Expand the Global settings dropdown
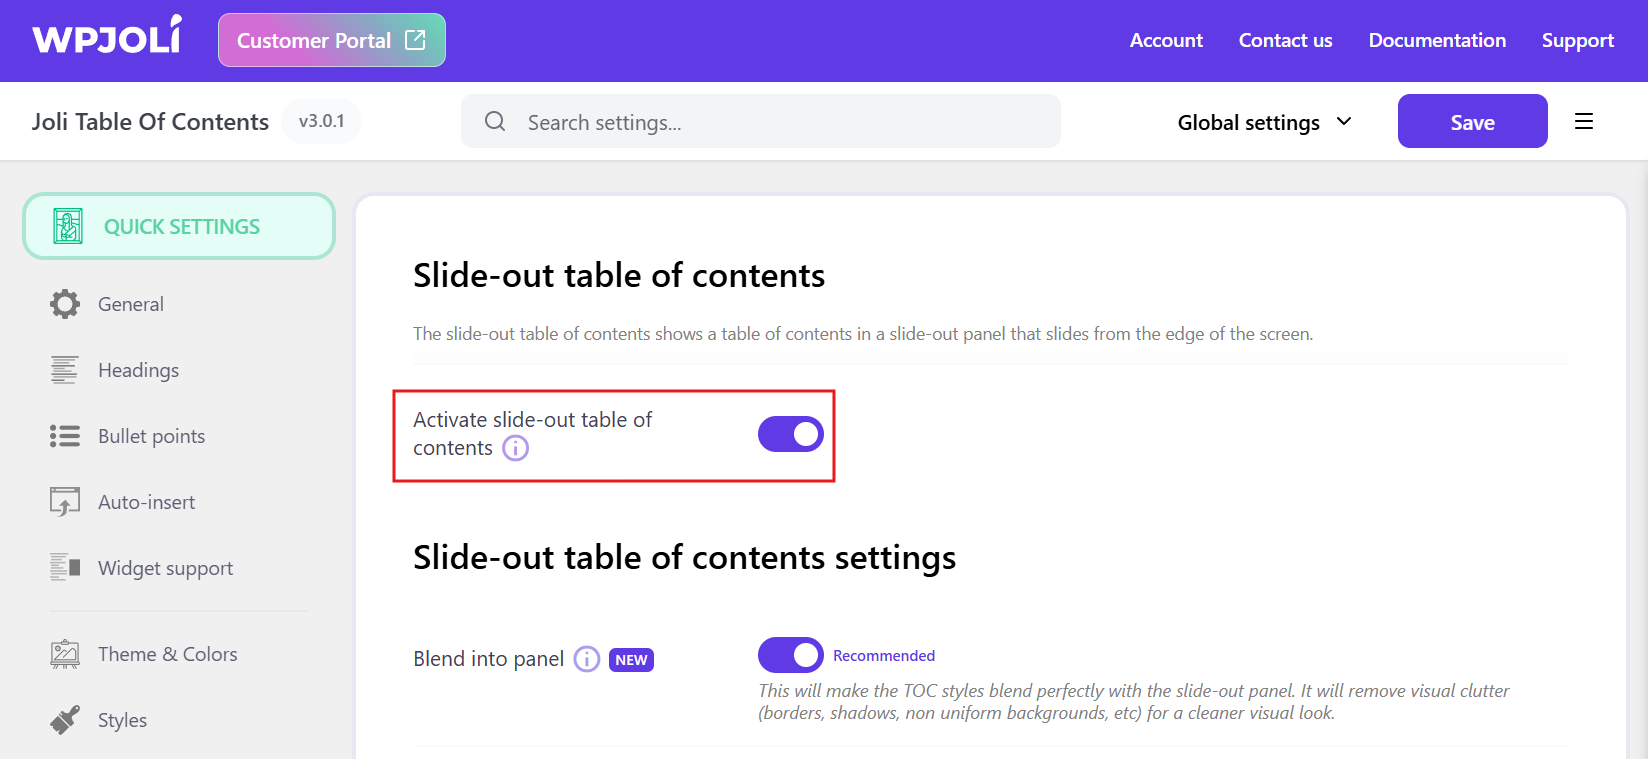 [1264, 122]
